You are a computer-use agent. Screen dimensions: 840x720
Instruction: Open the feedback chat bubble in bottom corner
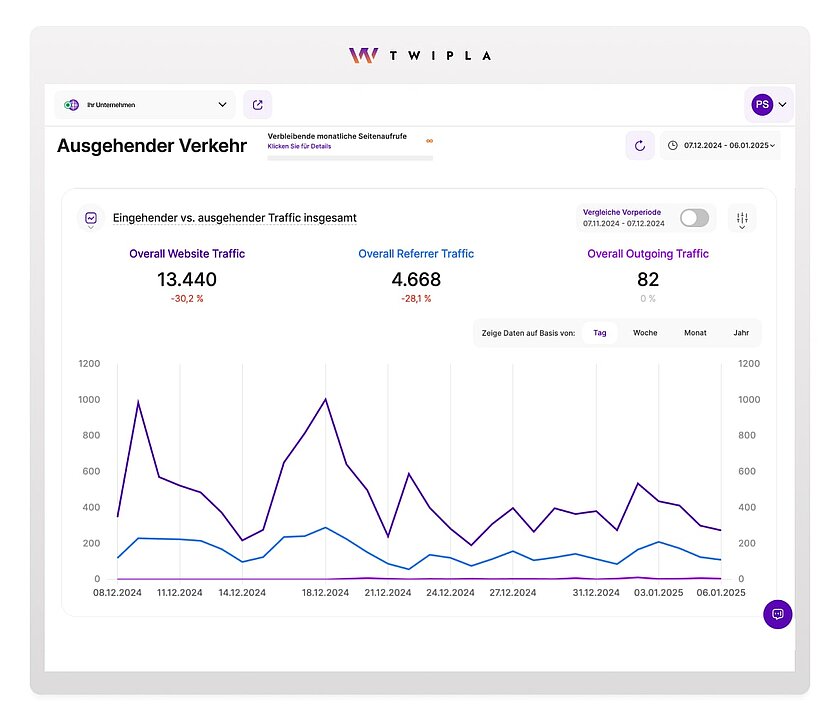point(778,614)
